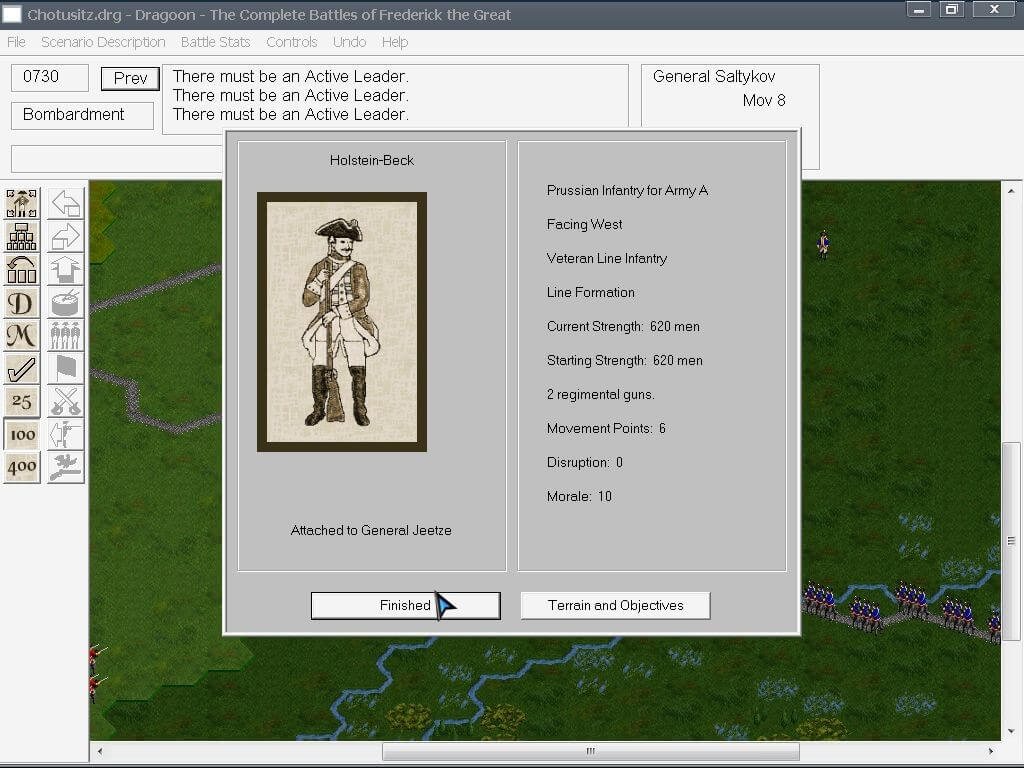Select the 100 zoom level button
The height and width of the screenshot is (768, 1024).
(x=21, y=435)
